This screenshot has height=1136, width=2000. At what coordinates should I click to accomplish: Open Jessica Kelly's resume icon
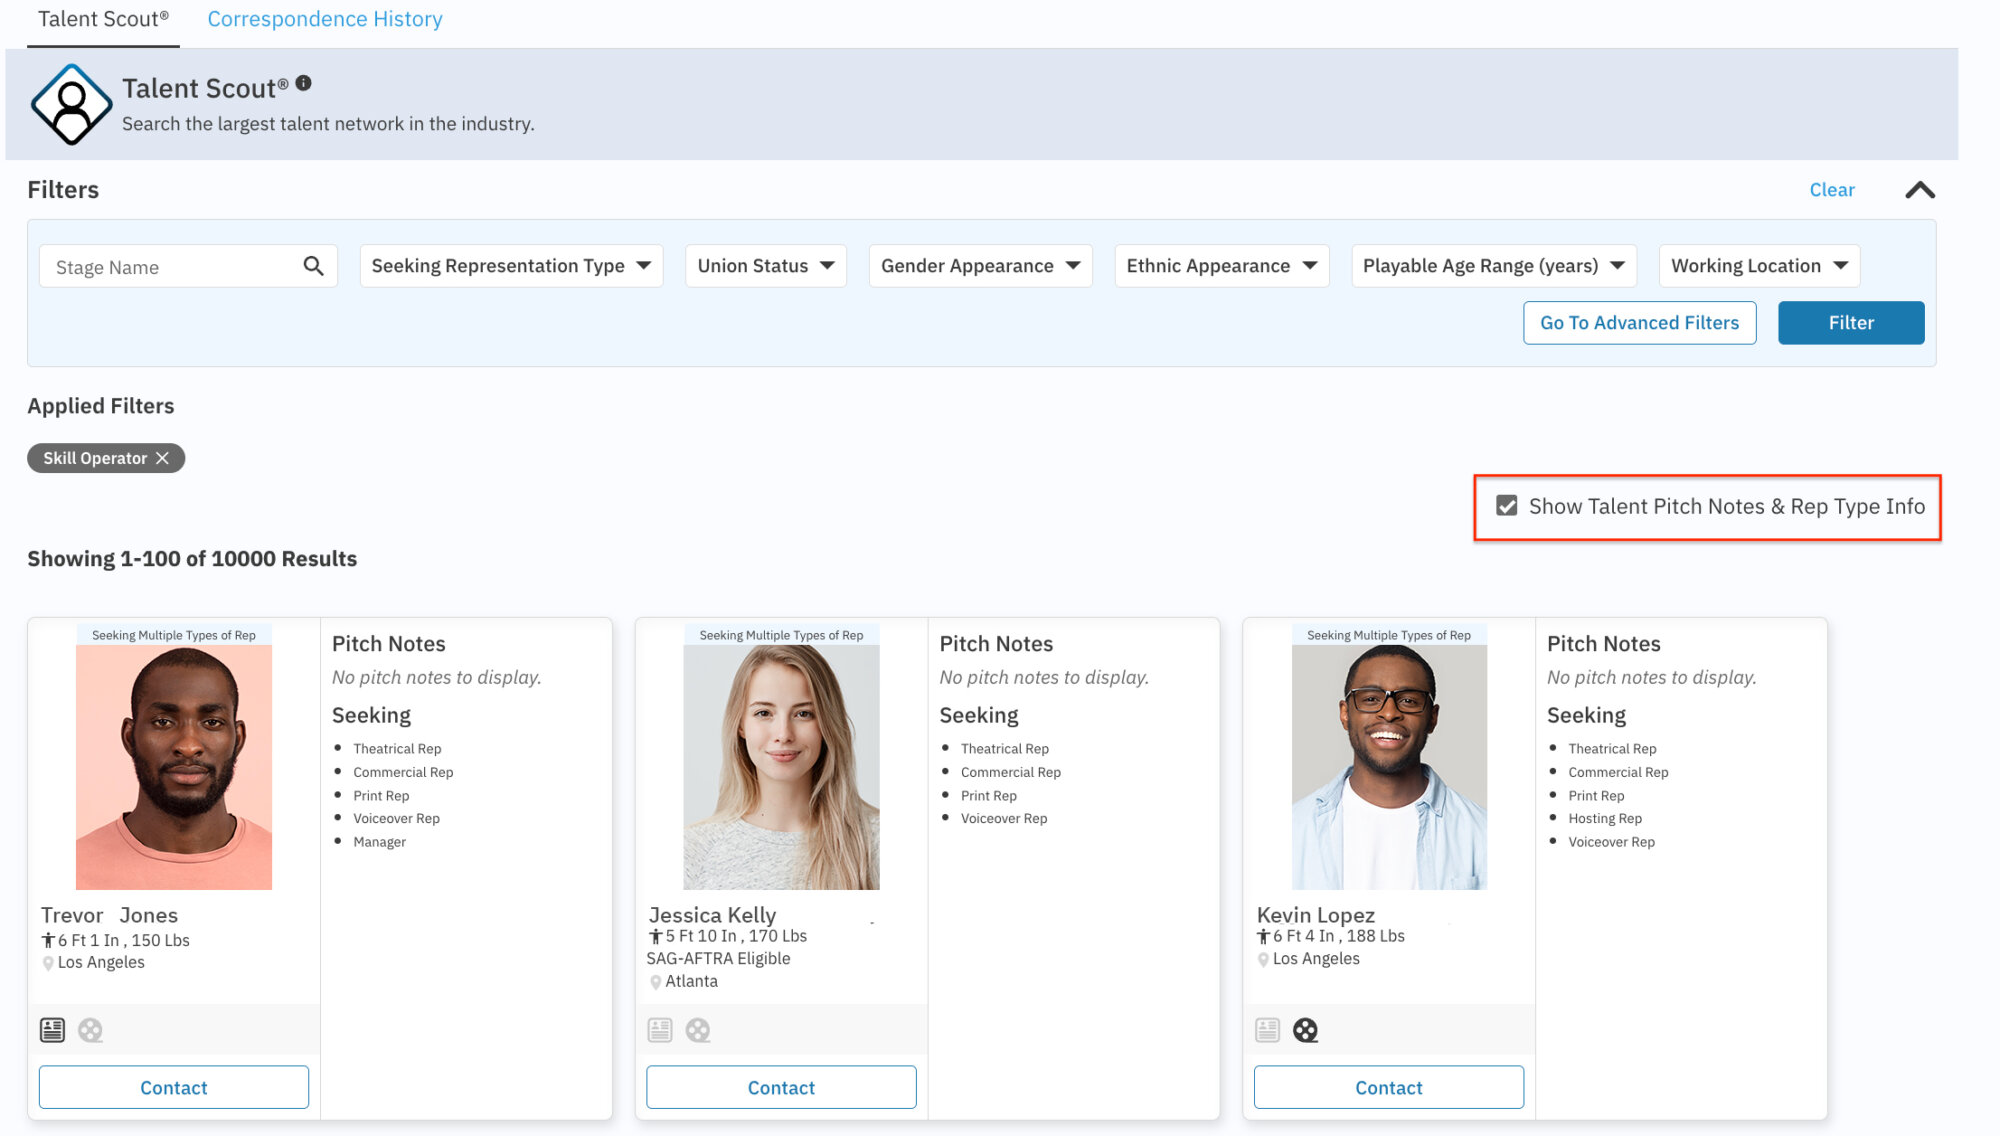click(x=660, y=1030)
